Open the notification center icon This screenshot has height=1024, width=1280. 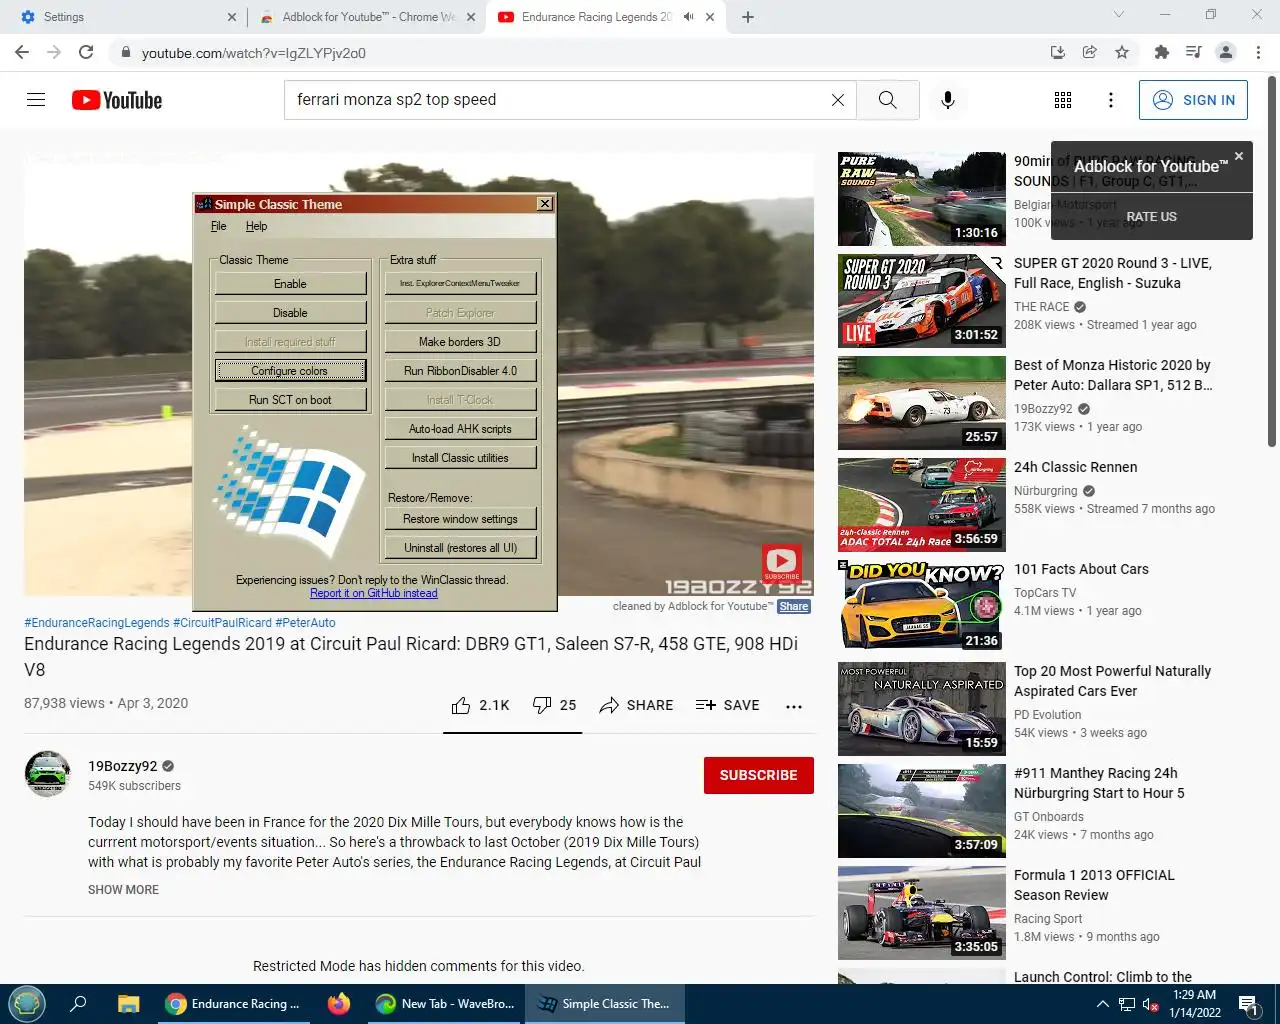(x=1248, y=1004)
